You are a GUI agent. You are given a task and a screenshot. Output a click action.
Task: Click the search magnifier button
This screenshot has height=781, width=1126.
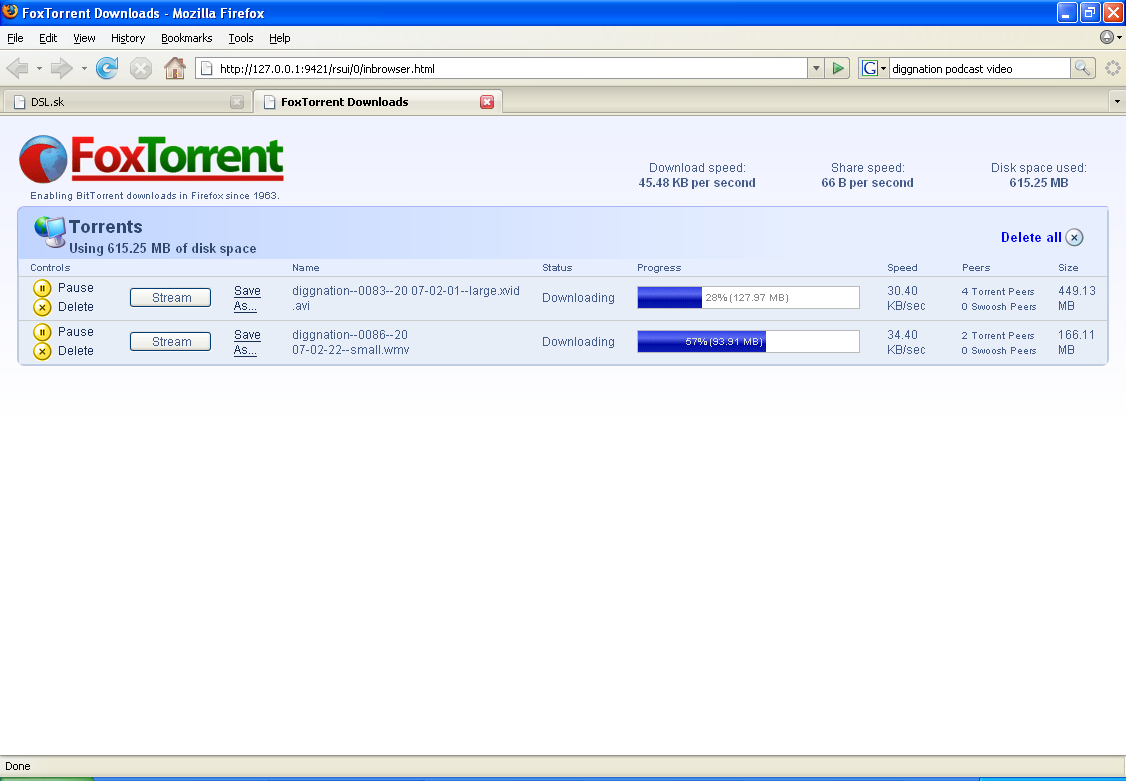[1082, 68]
